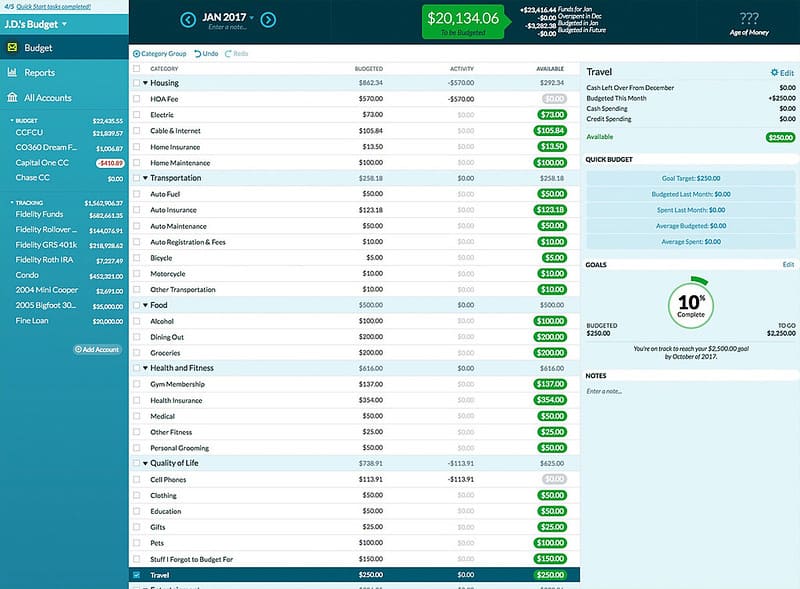Click the Redo arrow icon
Screen dimensions: 800x589
click(228, 54)
